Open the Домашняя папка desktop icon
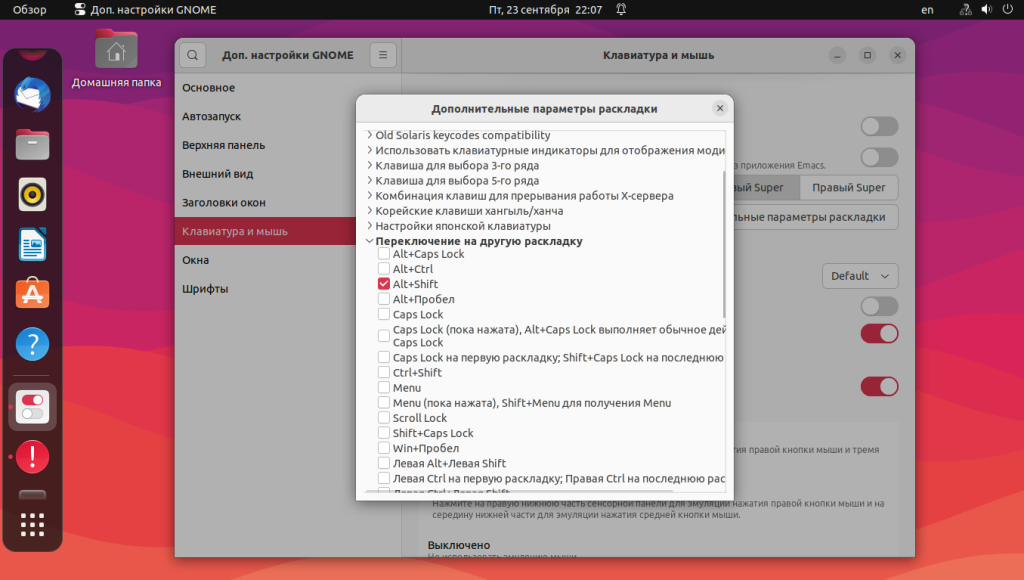This screenshot has height=580, width=1024. tap(116, 59)
